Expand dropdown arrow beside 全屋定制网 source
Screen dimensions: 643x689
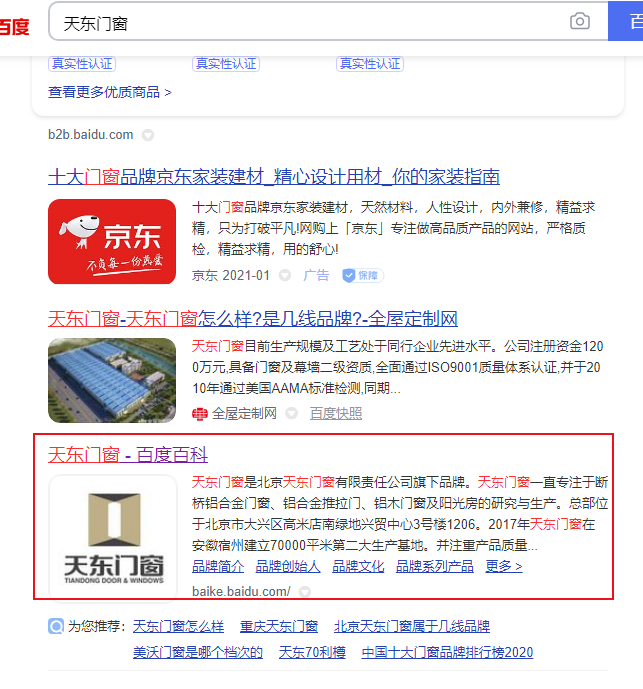click(x=292, y=413)
